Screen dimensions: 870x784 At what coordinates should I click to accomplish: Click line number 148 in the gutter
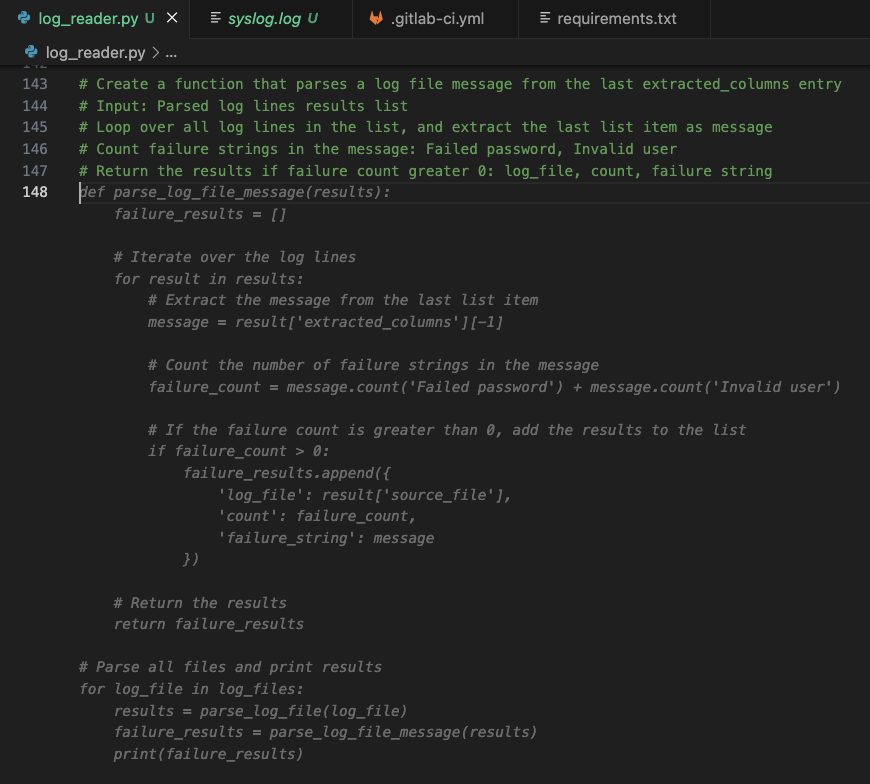(34, 192)
